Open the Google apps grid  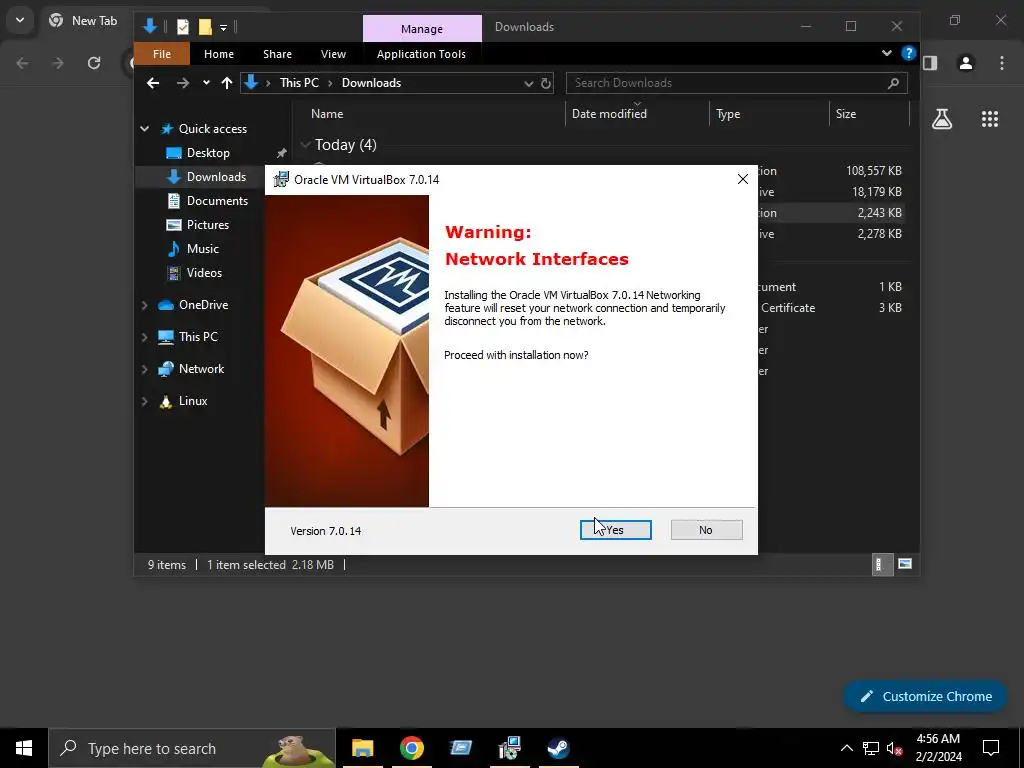coord(989,119)
